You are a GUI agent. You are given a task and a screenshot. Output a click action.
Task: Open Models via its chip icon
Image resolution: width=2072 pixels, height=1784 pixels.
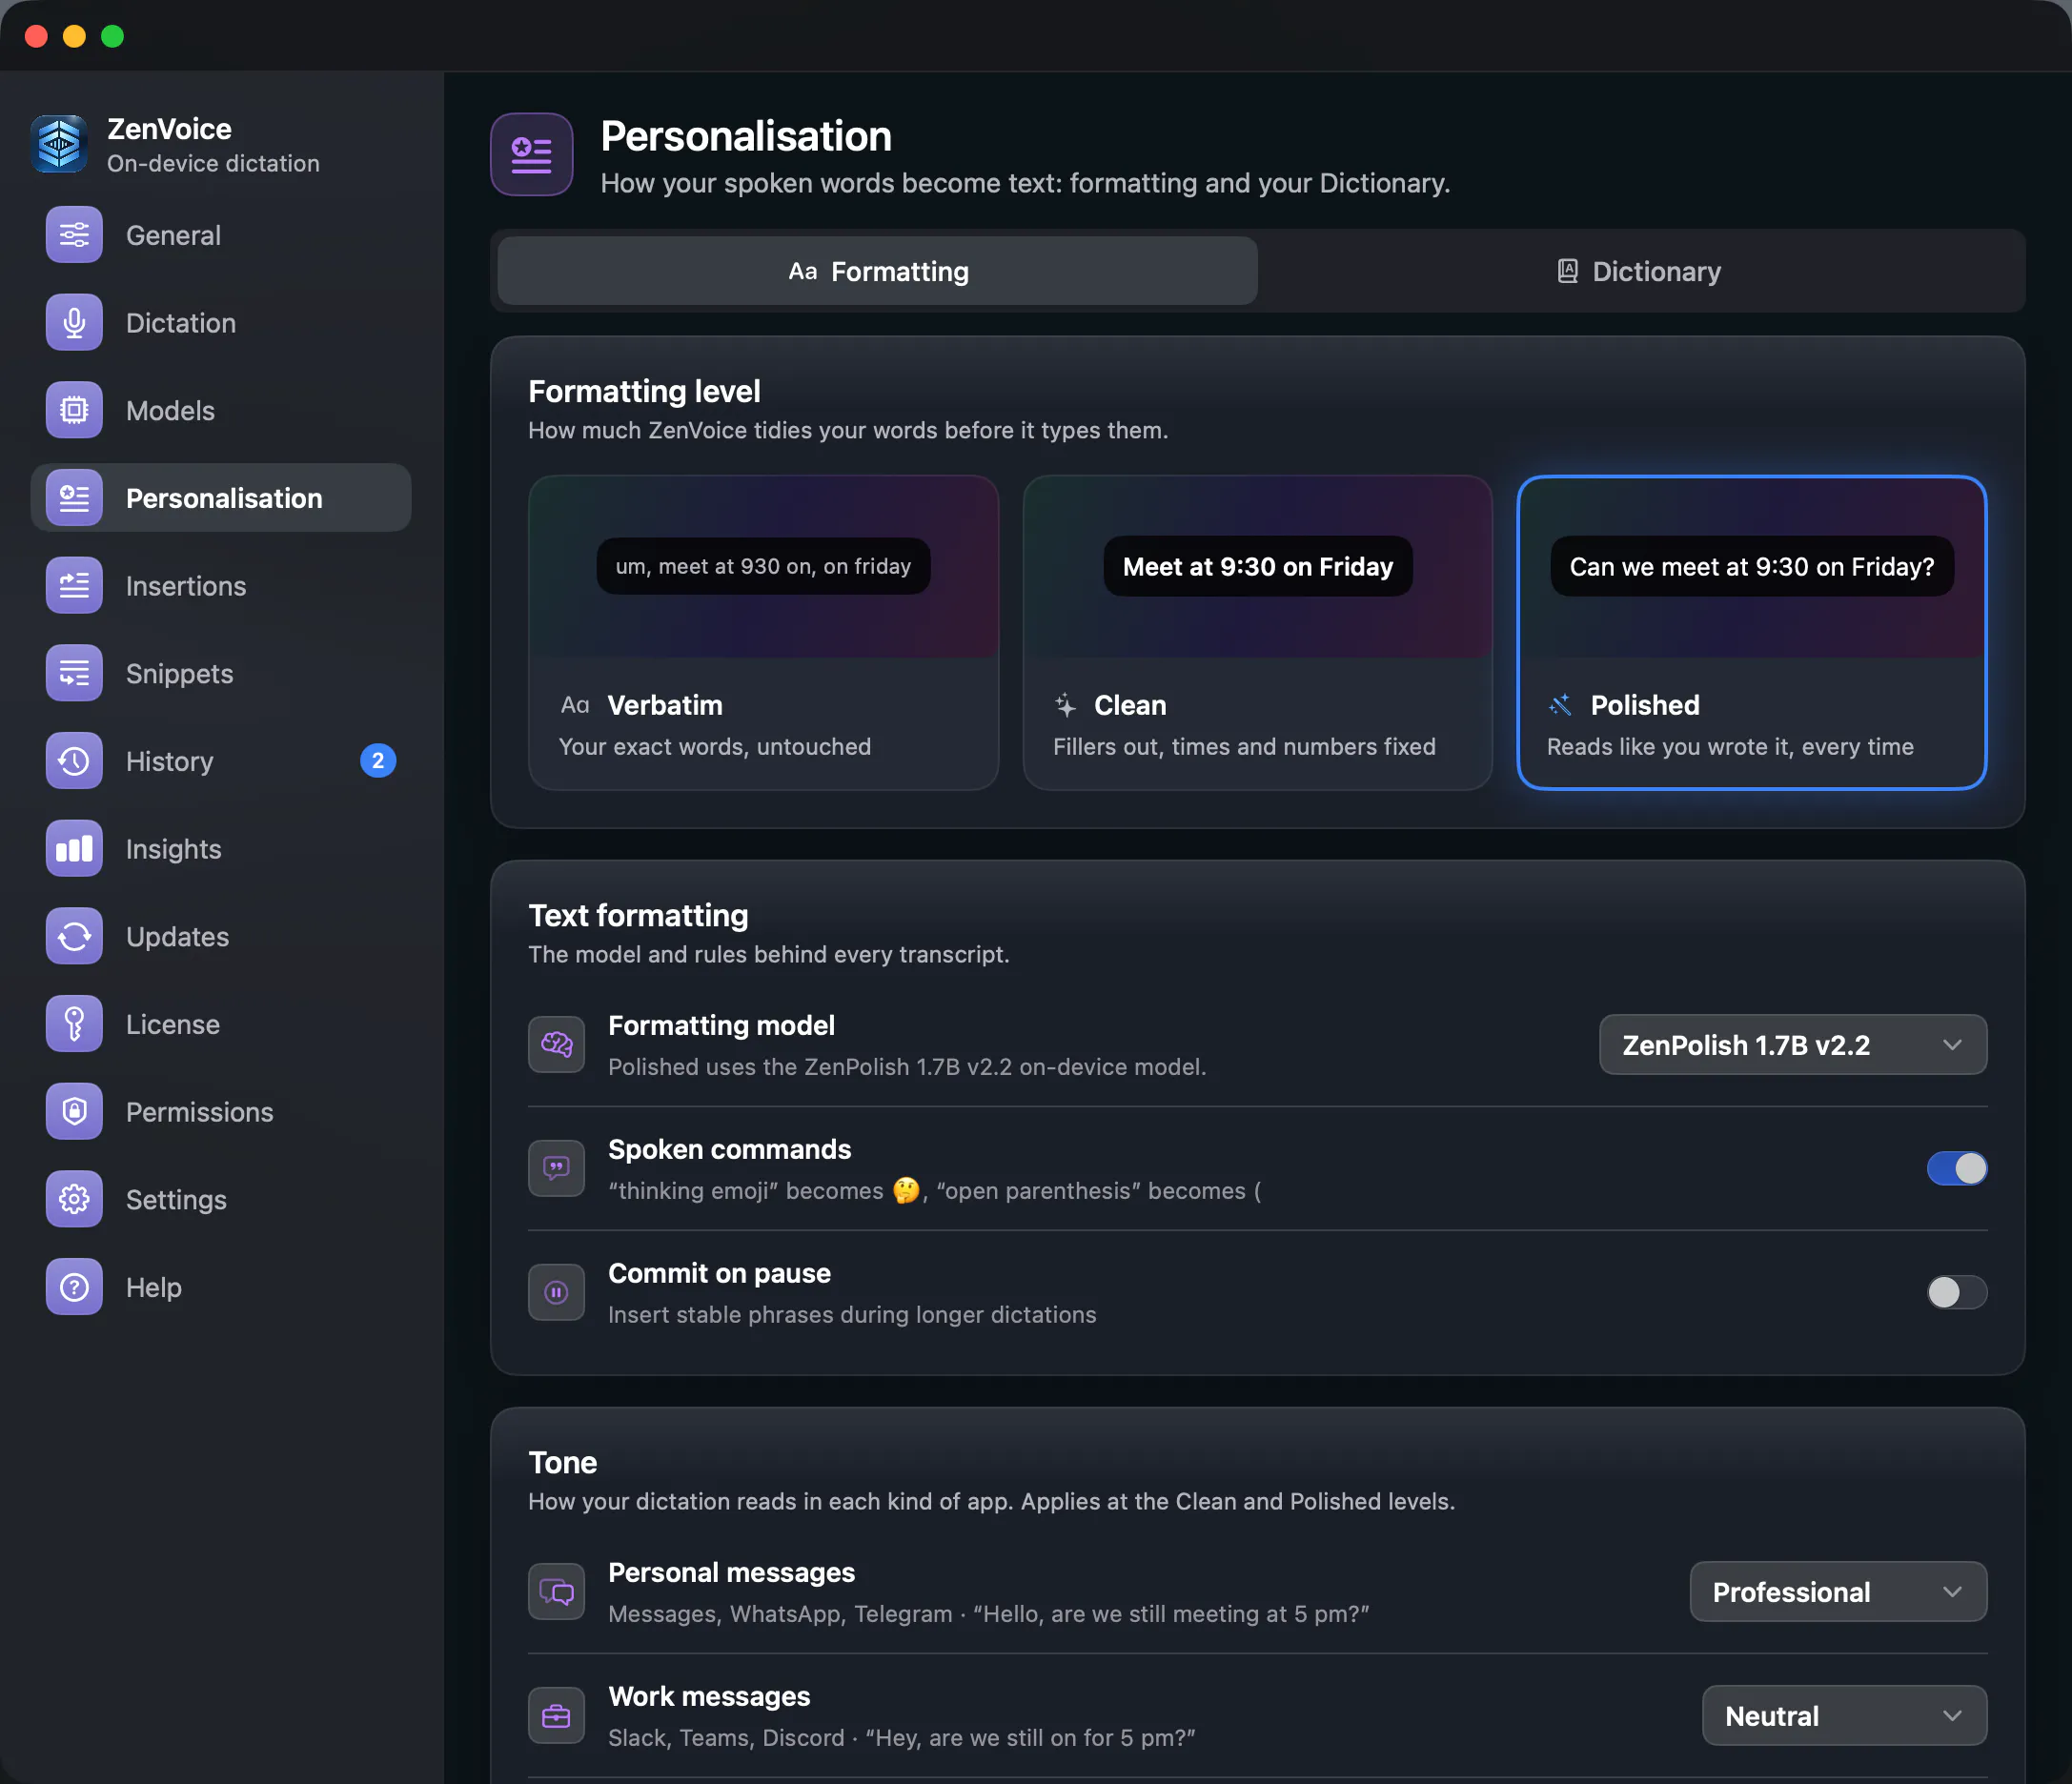74,410
